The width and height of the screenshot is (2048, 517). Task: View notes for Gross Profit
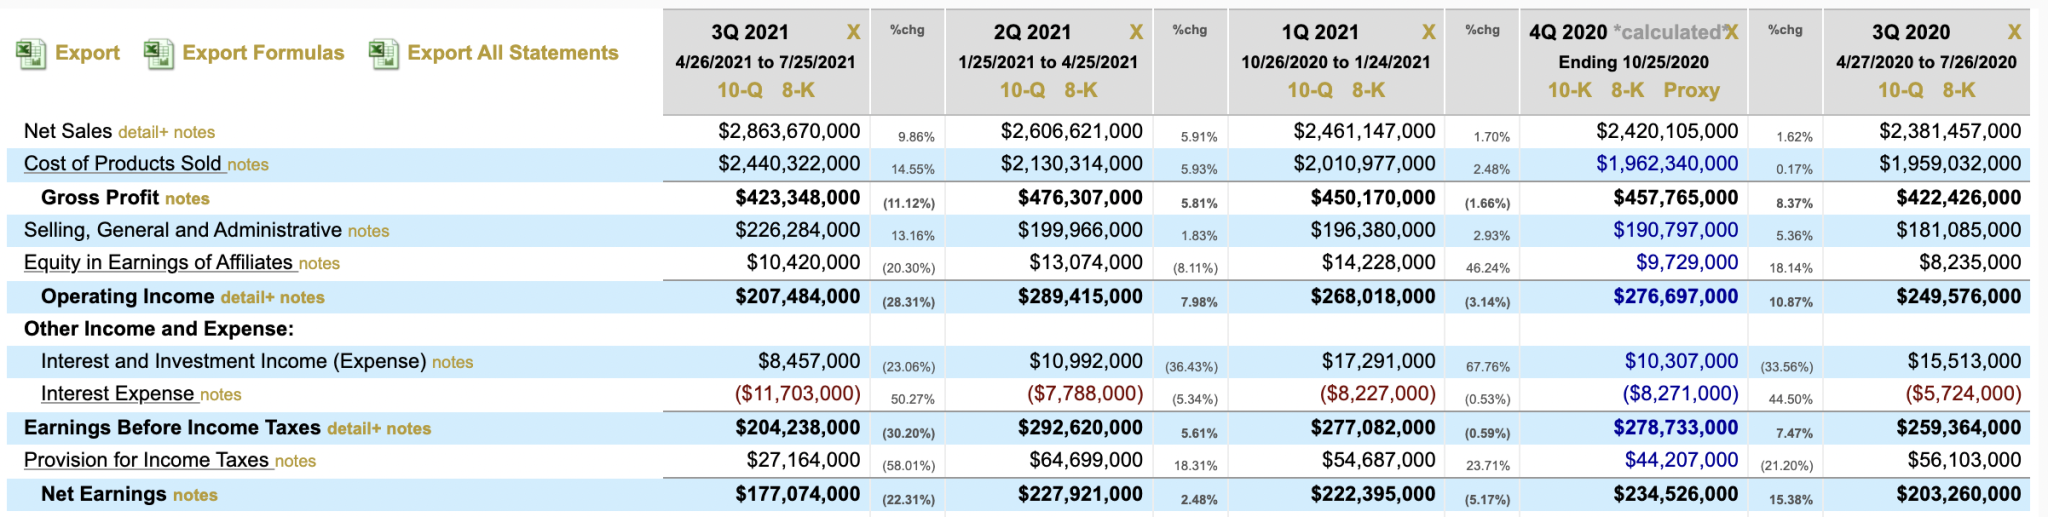pos(187,198)
